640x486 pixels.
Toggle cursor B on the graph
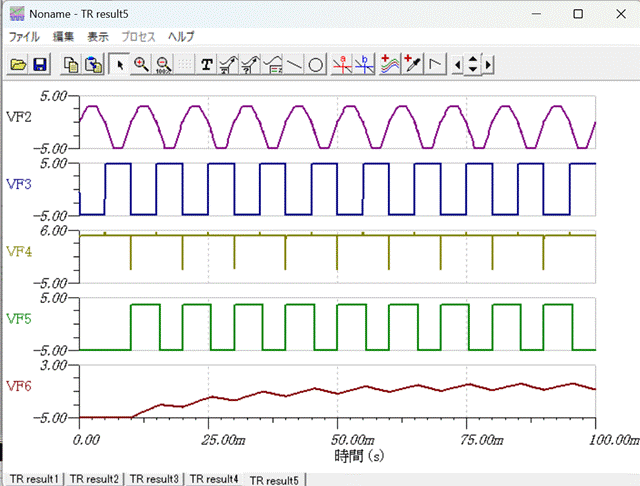(x=364, y=64)
